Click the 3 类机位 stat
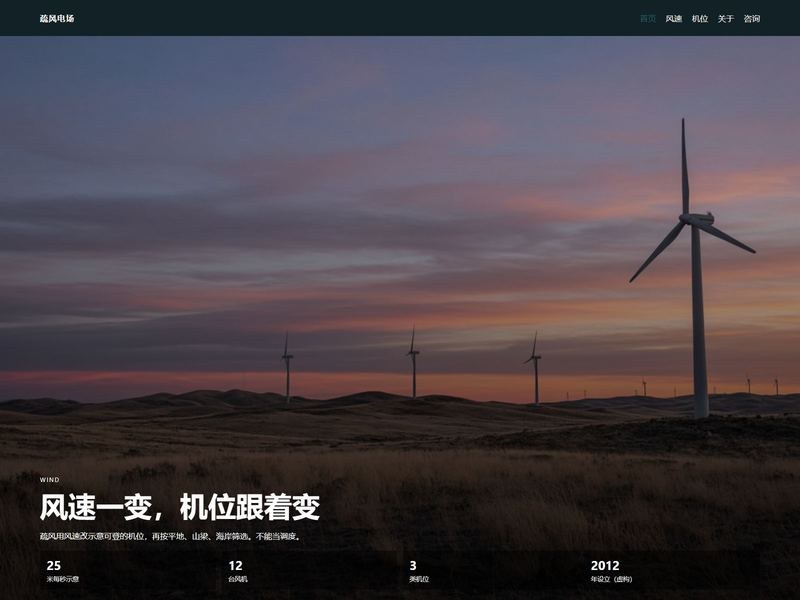800x600 pixels. (x=491, y=571)
